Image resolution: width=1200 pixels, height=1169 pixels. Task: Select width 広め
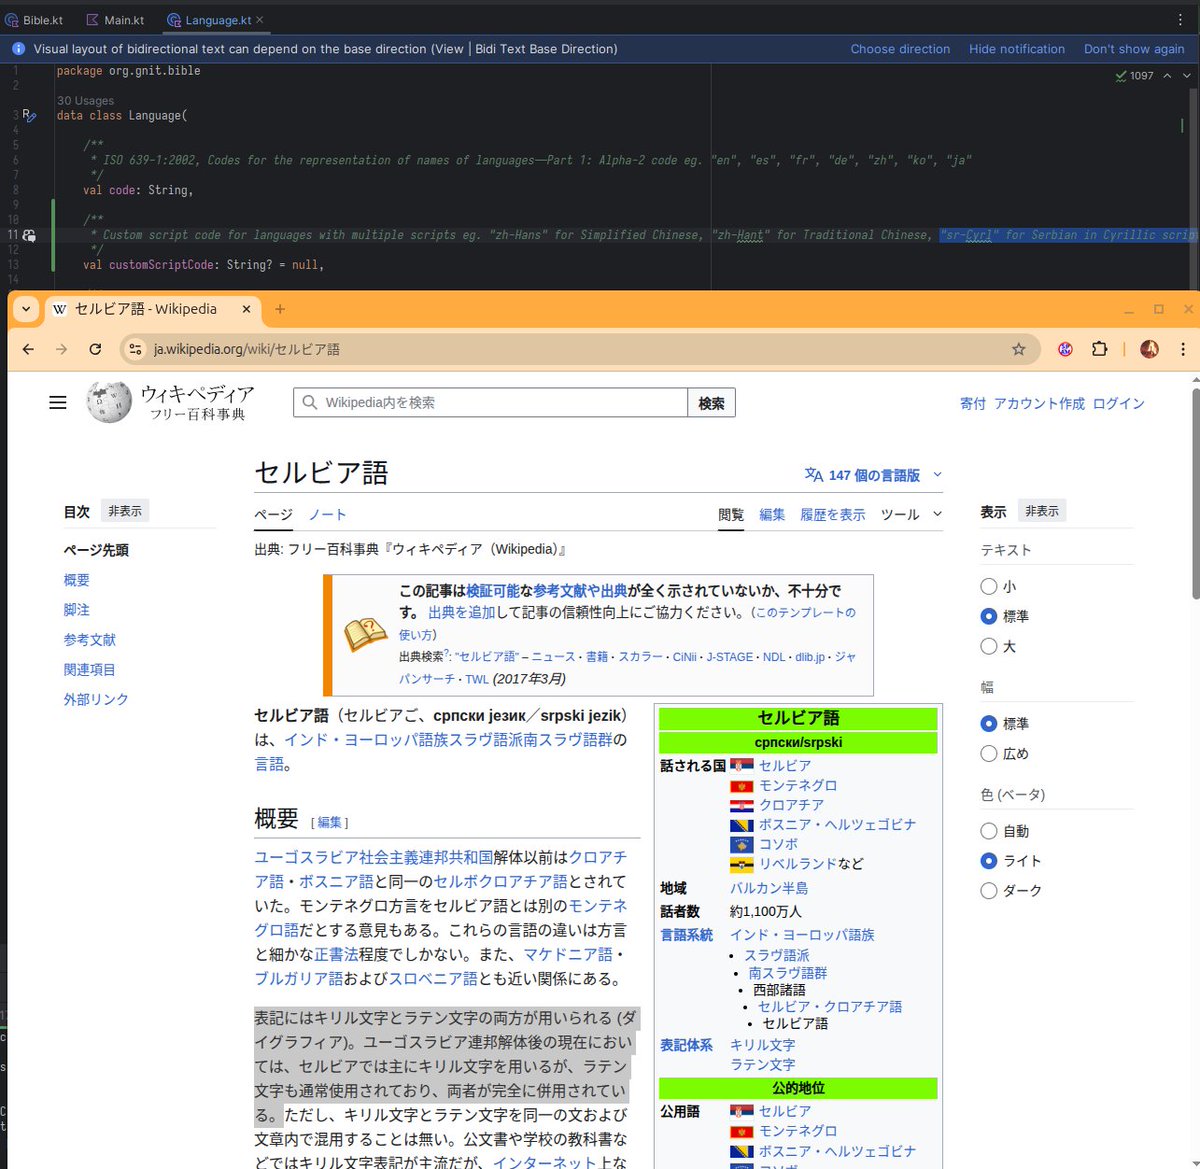[989, 753]
